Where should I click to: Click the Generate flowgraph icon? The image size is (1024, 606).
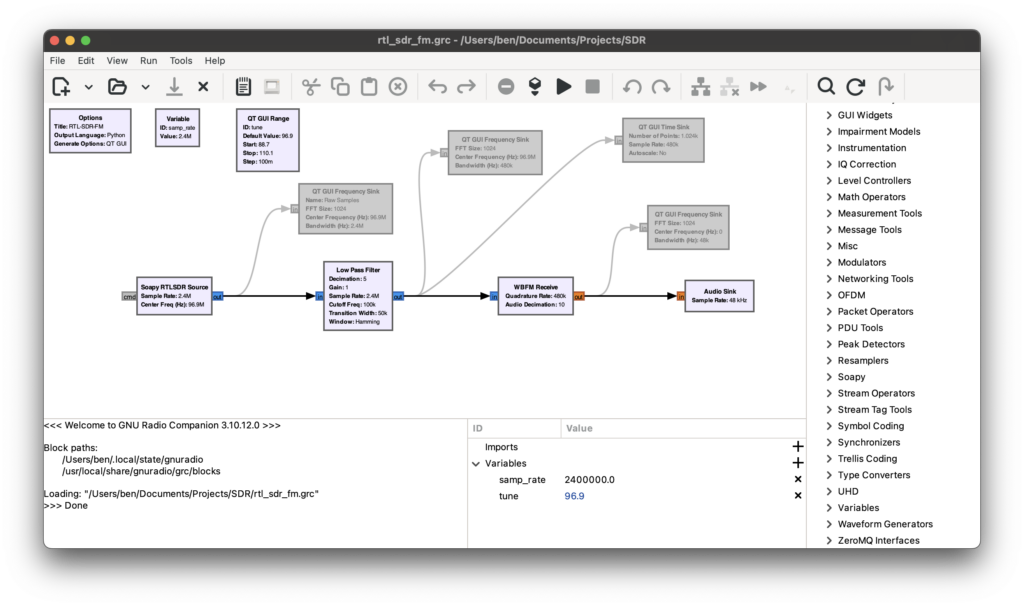535,87
